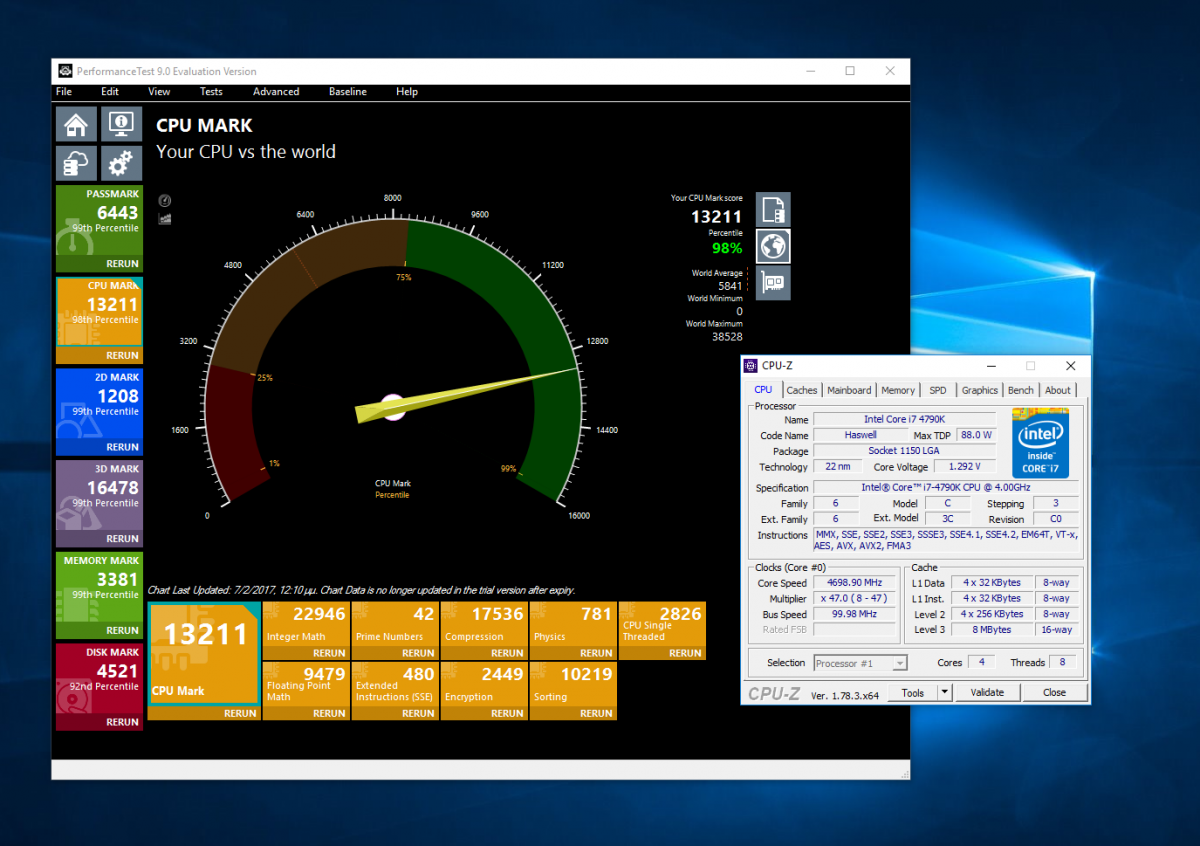
Task: Open the File menu
Action: [x=64, y=91]
